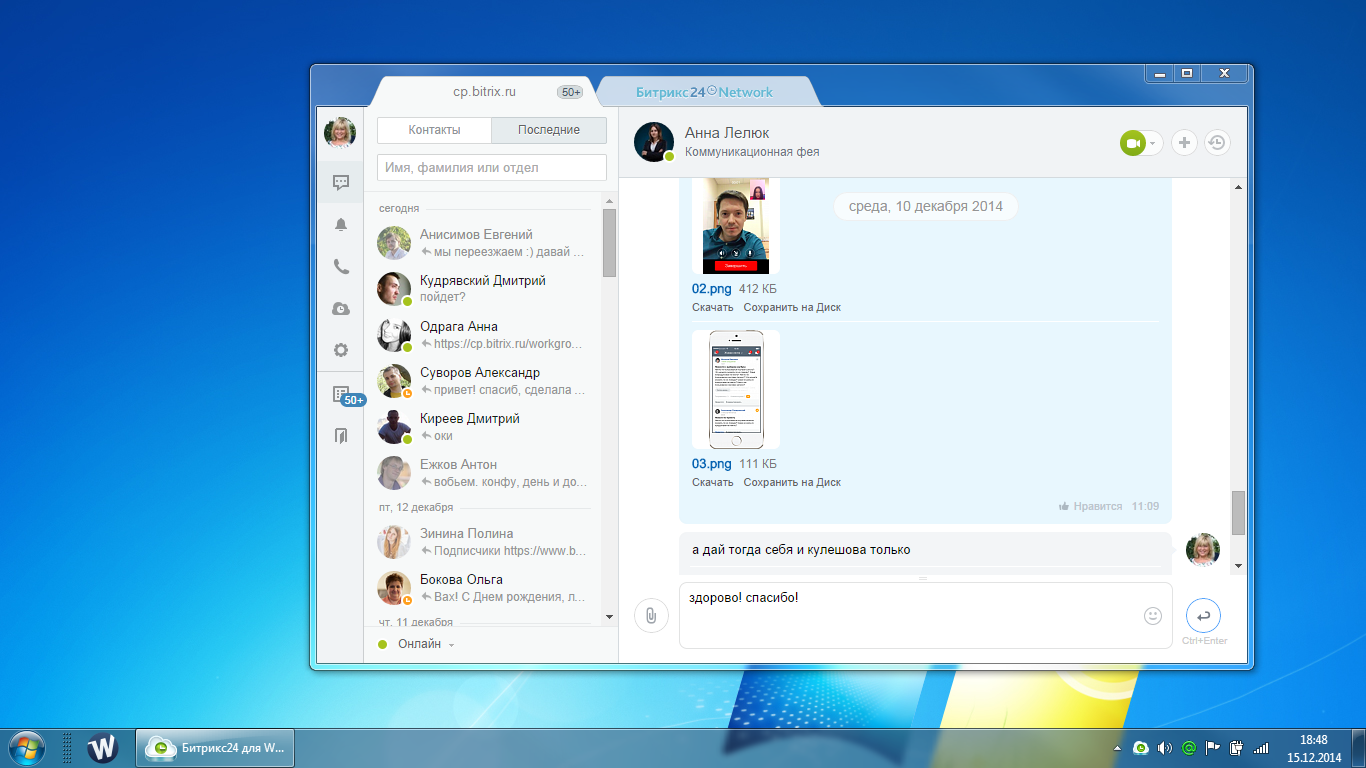The height and width of the screenshot is (768, 1366).
Task: Click the Action Center flag tray icon
Action: 1213,747
